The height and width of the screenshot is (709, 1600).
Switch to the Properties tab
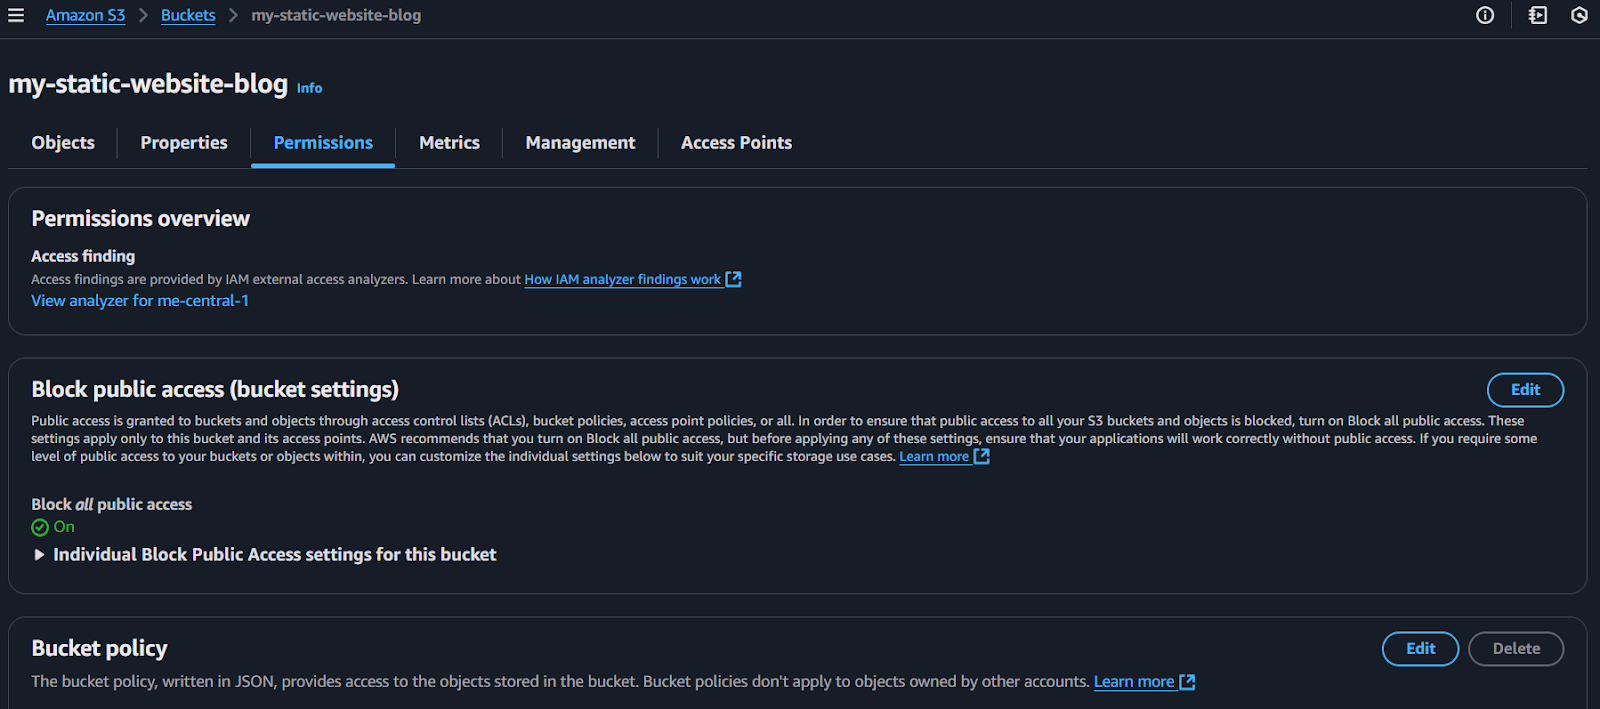(x=184, y=143)
